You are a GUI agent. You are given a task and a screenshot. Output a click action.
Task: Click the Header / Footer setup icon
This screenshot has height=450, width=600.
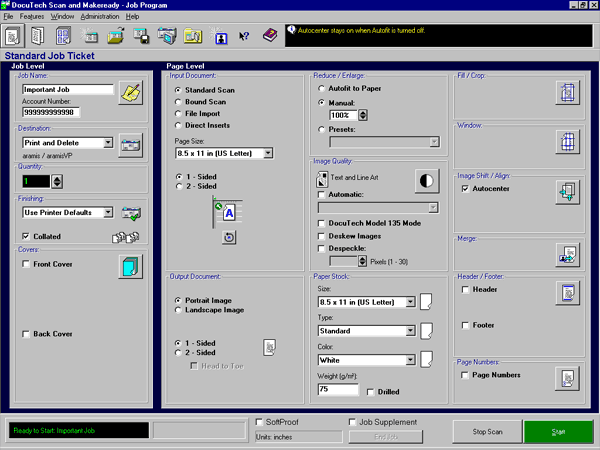pyautogui.click(x=567, y=293)
